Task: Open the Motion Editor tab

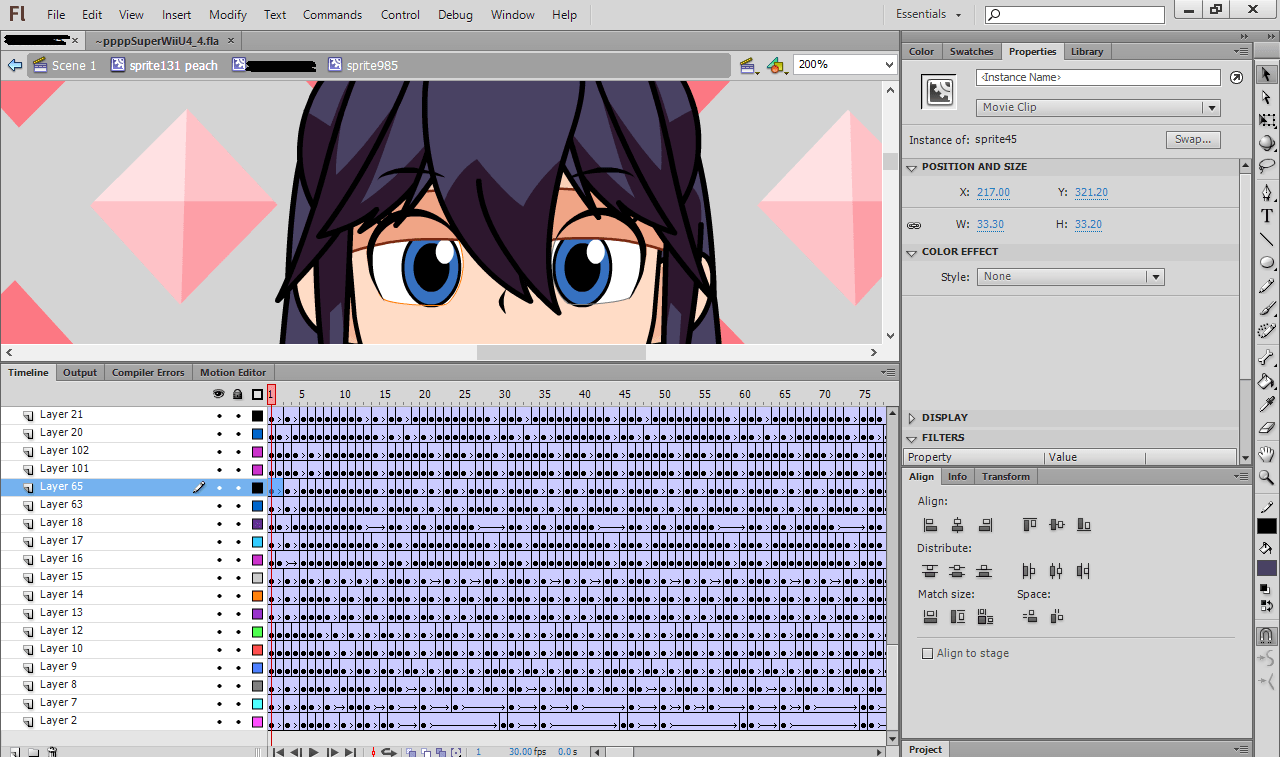Action: (x=233, y=372)
